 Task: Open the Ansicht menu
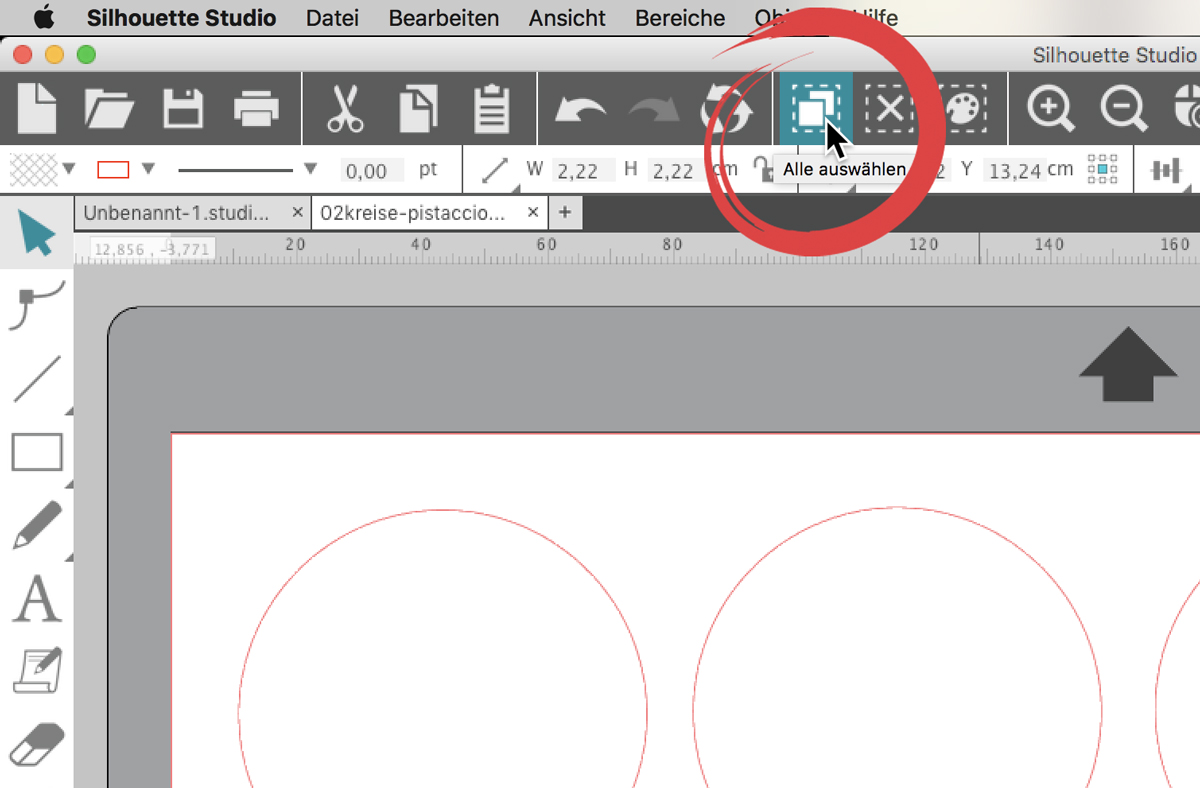tap(567, 18)
